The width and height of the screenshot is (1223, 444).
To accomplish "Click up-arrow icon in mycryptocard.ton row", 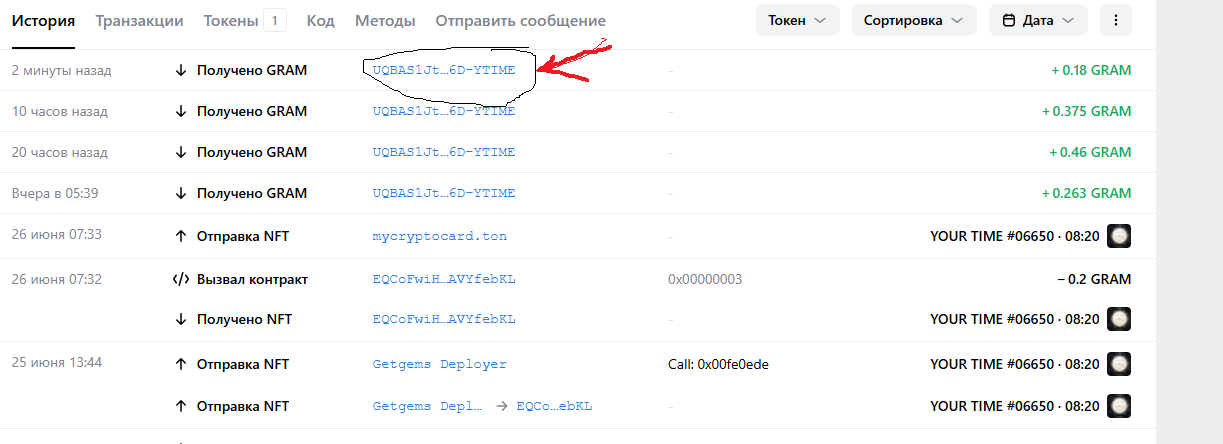I will click(x=181, y=236).
